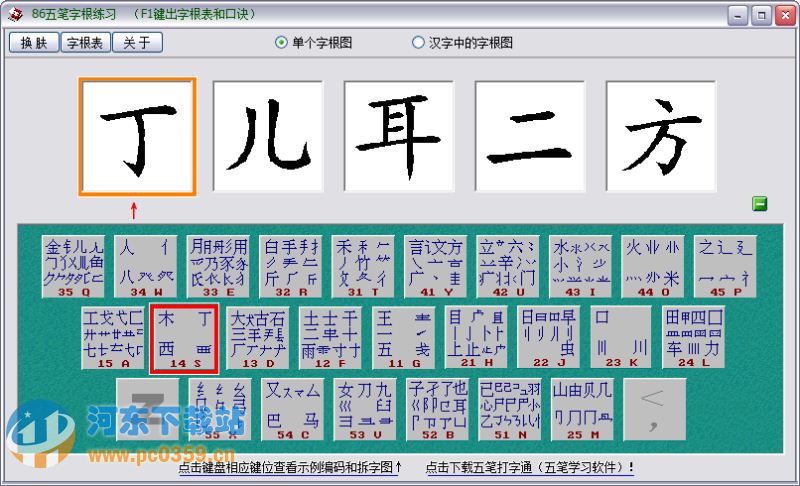This screenshot has height=486, width=800.
Task: Click the 儿 character card
Action: coord(268,136)
